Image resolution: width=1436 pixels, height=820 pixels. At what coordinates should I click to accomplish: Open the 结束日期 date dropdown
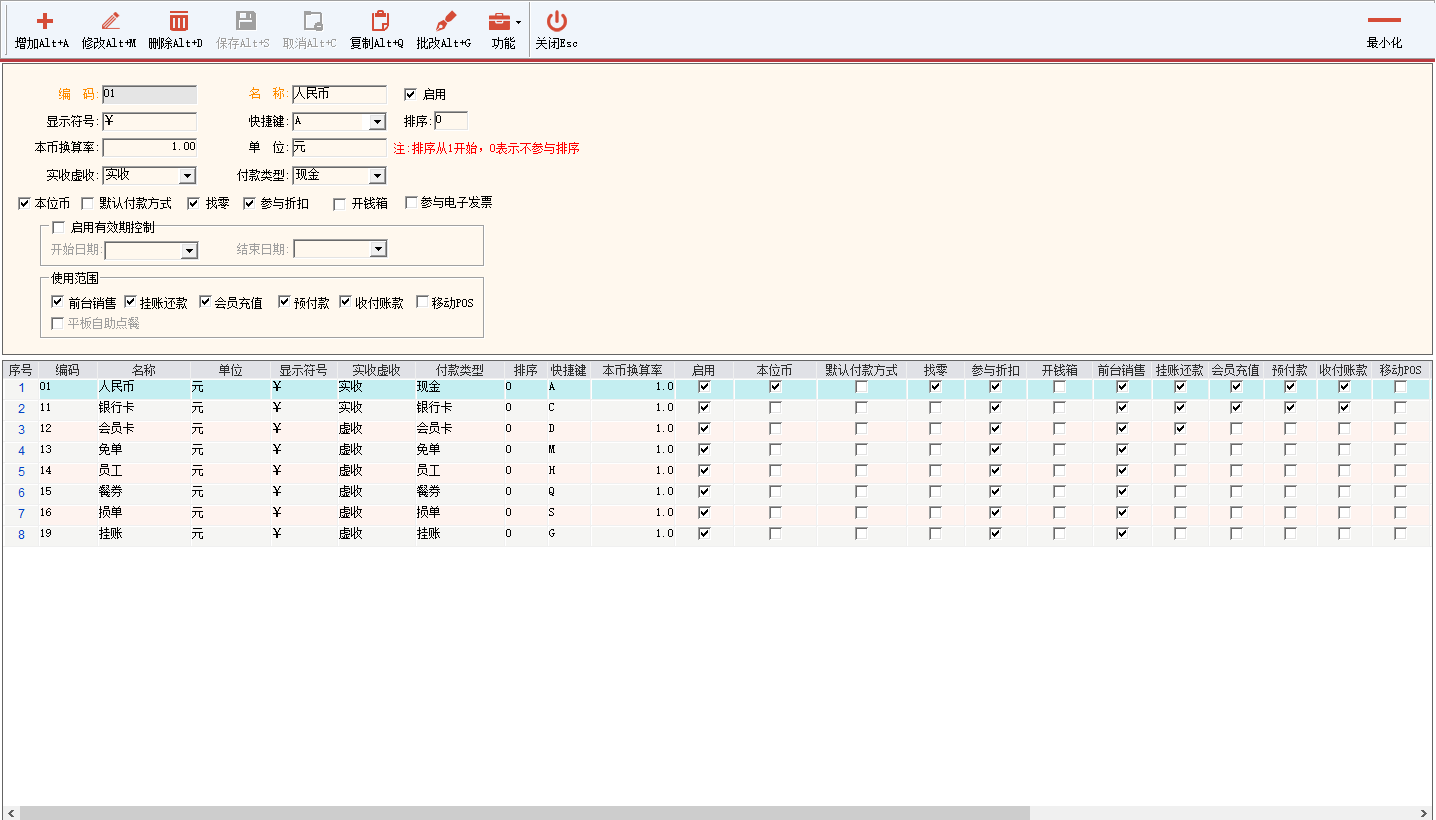[378, 249]
